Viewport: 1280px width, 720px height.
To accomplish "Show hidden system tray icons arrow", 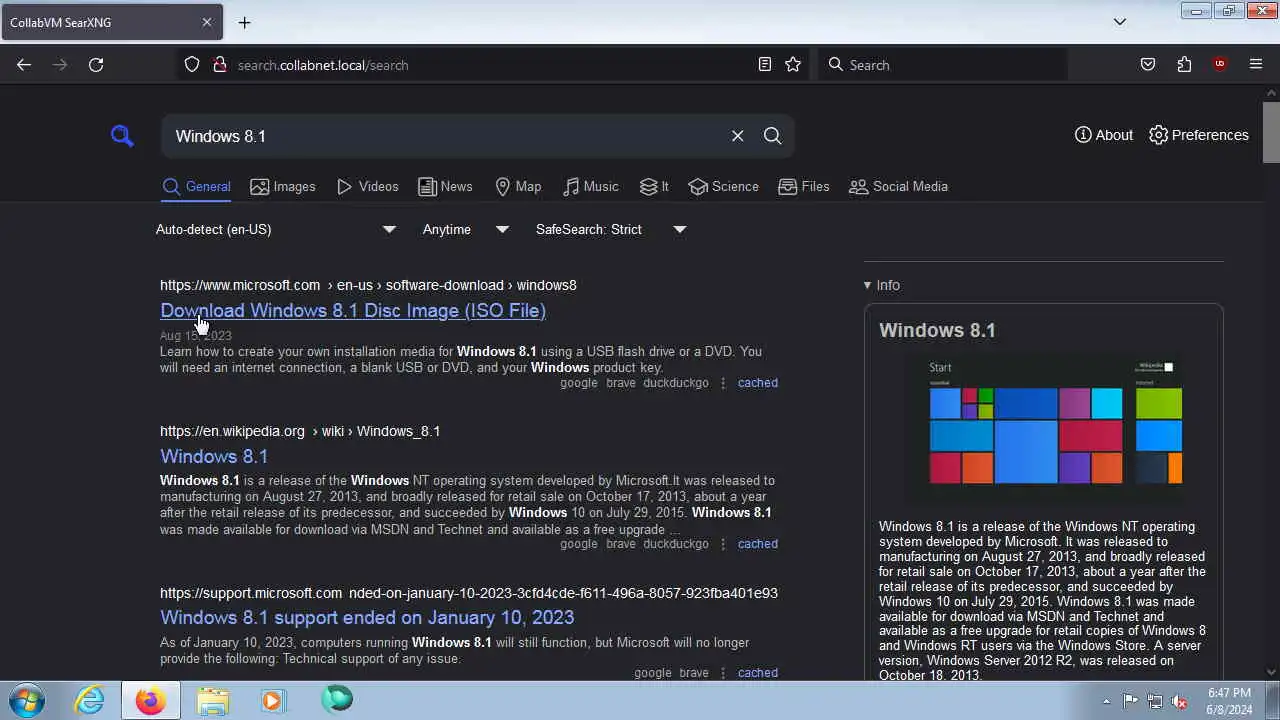I will tap(1106, 701).
